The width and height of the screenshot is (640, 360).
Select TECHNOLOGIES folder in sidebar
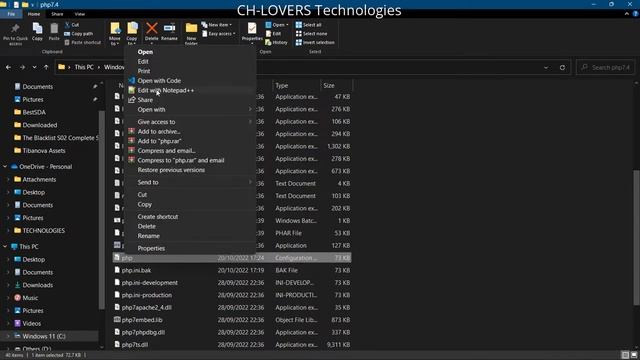click(43, 231)
